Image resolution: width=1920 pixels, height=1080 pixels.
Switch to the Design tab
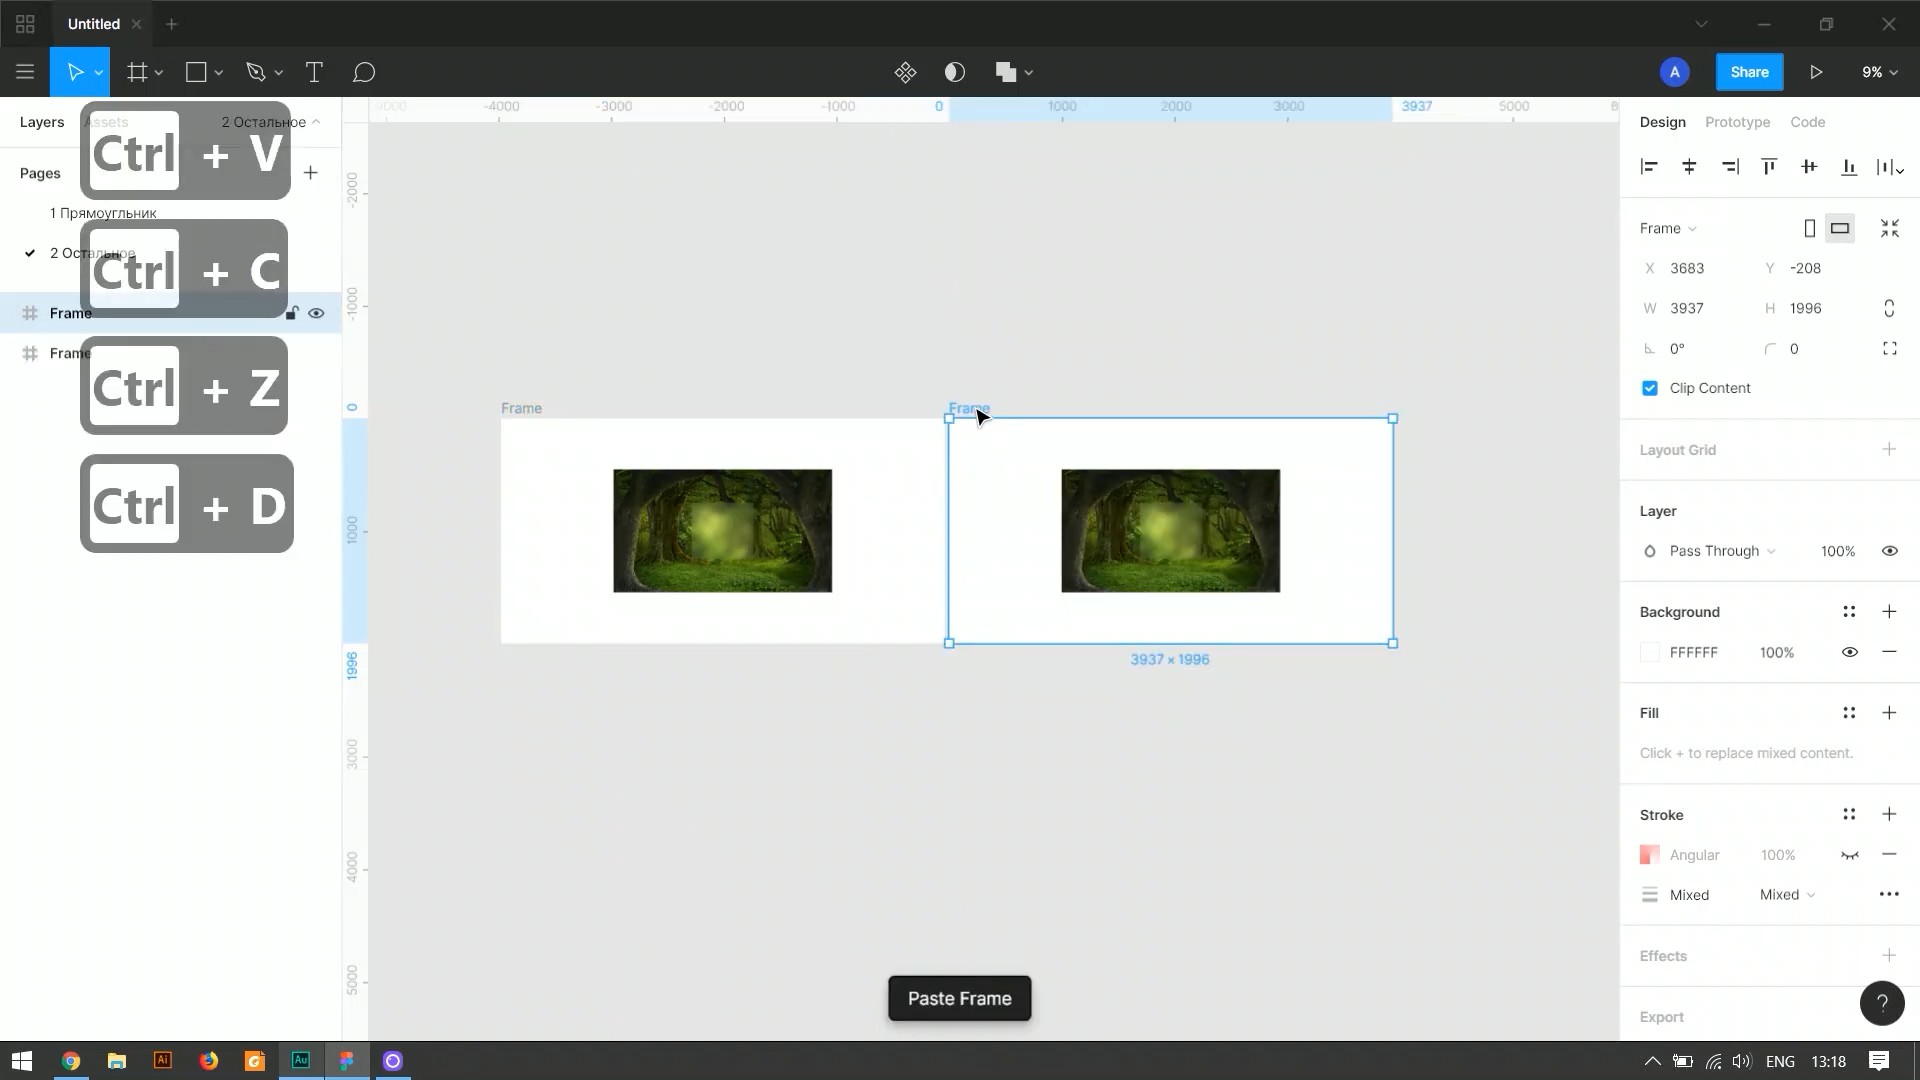pos(1662,122)
